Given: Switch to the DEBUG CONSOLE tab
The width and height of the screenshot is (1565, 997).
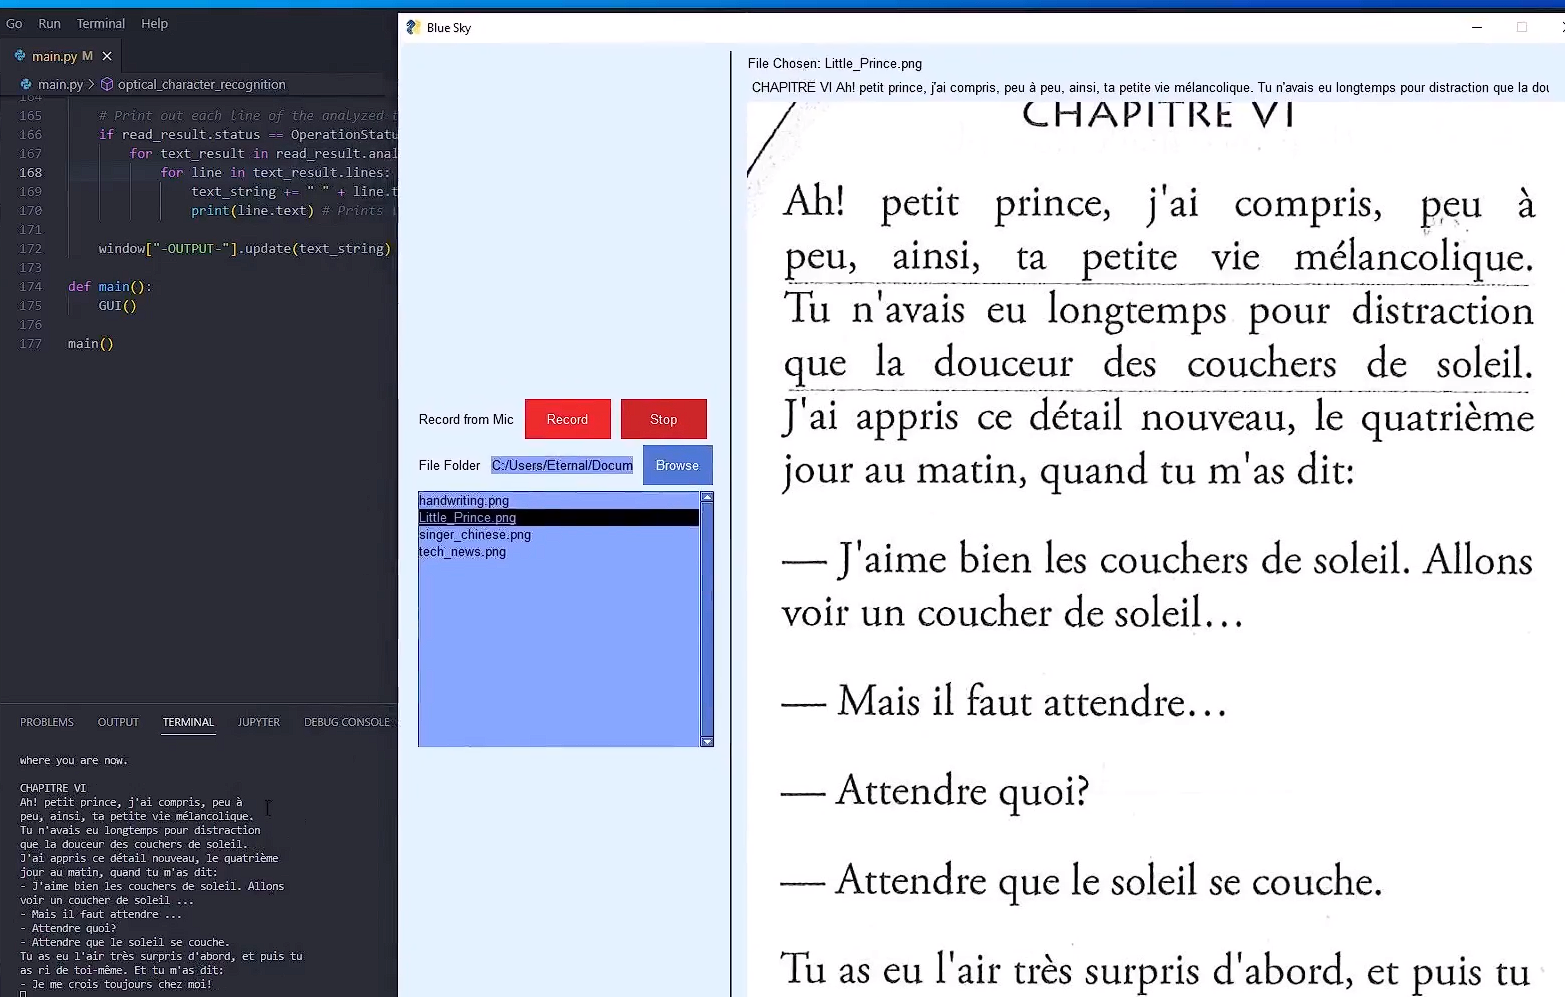Looking at the screenshot, I should (x=346, y=722).
